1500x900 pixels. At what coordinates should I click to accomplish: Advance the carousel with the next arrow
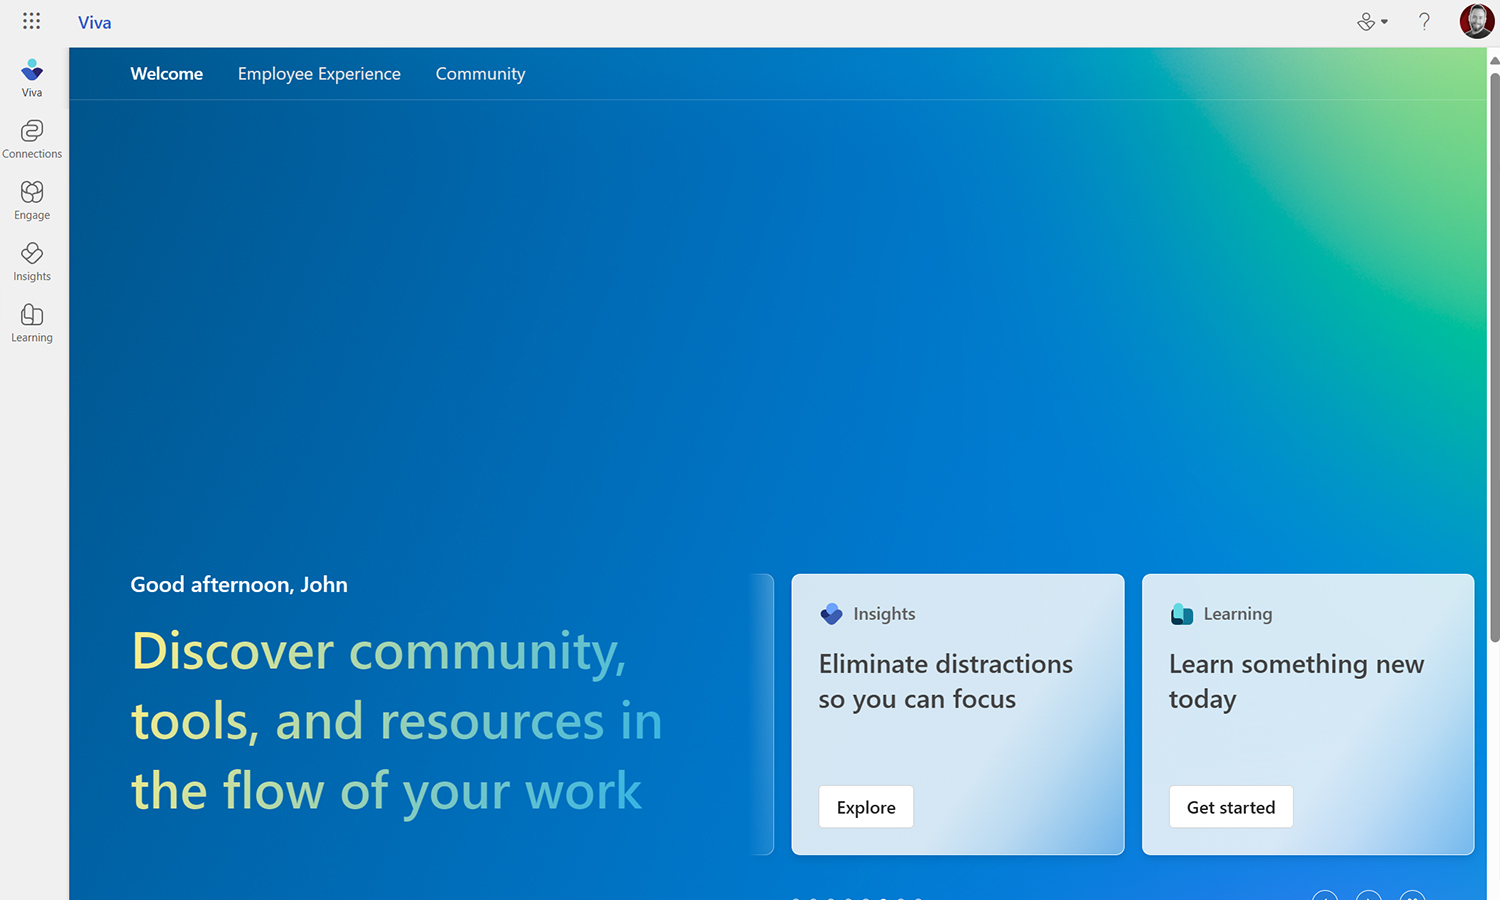1368,897
